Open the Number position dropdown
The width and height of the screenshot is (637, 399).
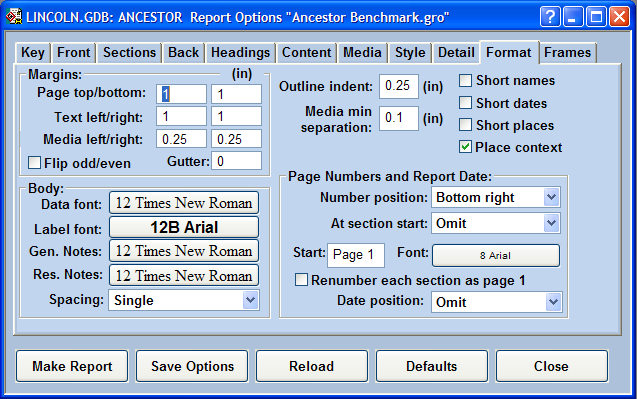(496, 197)
